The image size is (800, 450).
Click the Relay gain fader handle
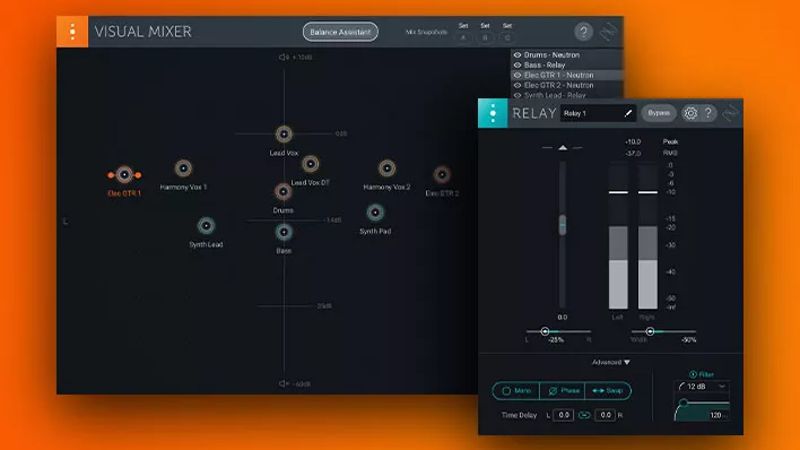coord(562,224)
